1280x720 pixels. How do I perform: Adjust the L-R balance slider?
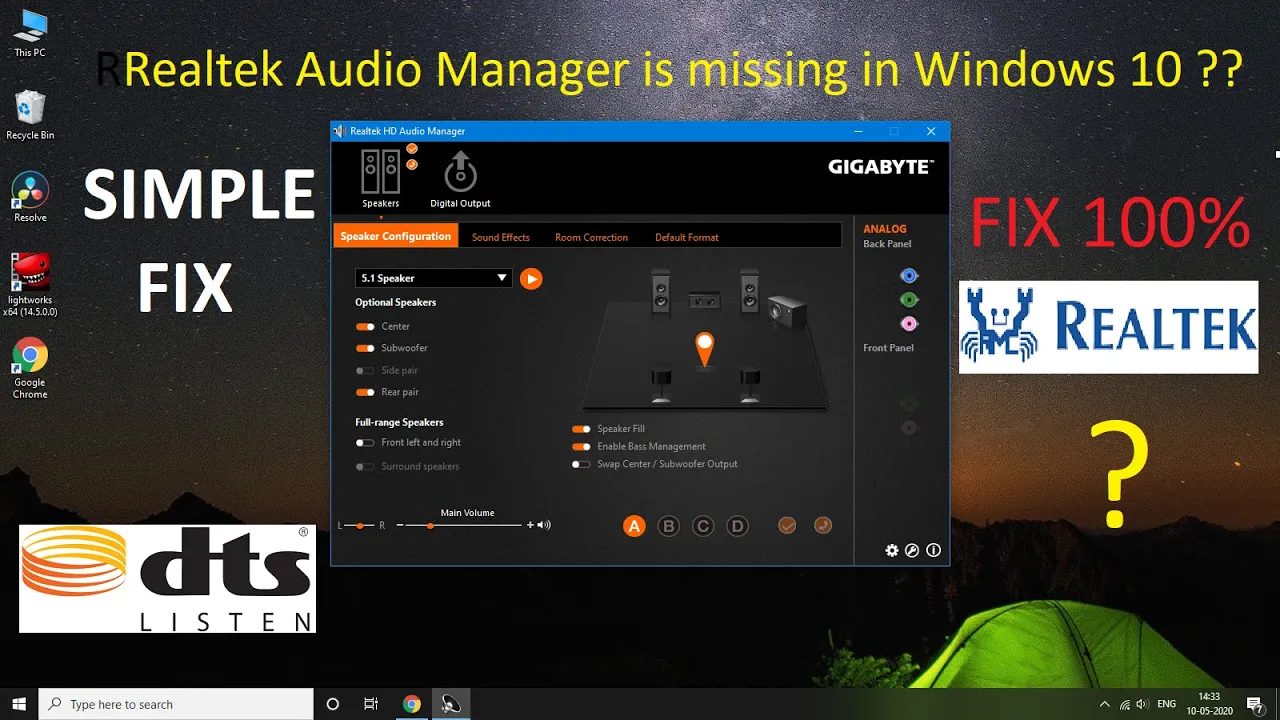click(359, 525)
